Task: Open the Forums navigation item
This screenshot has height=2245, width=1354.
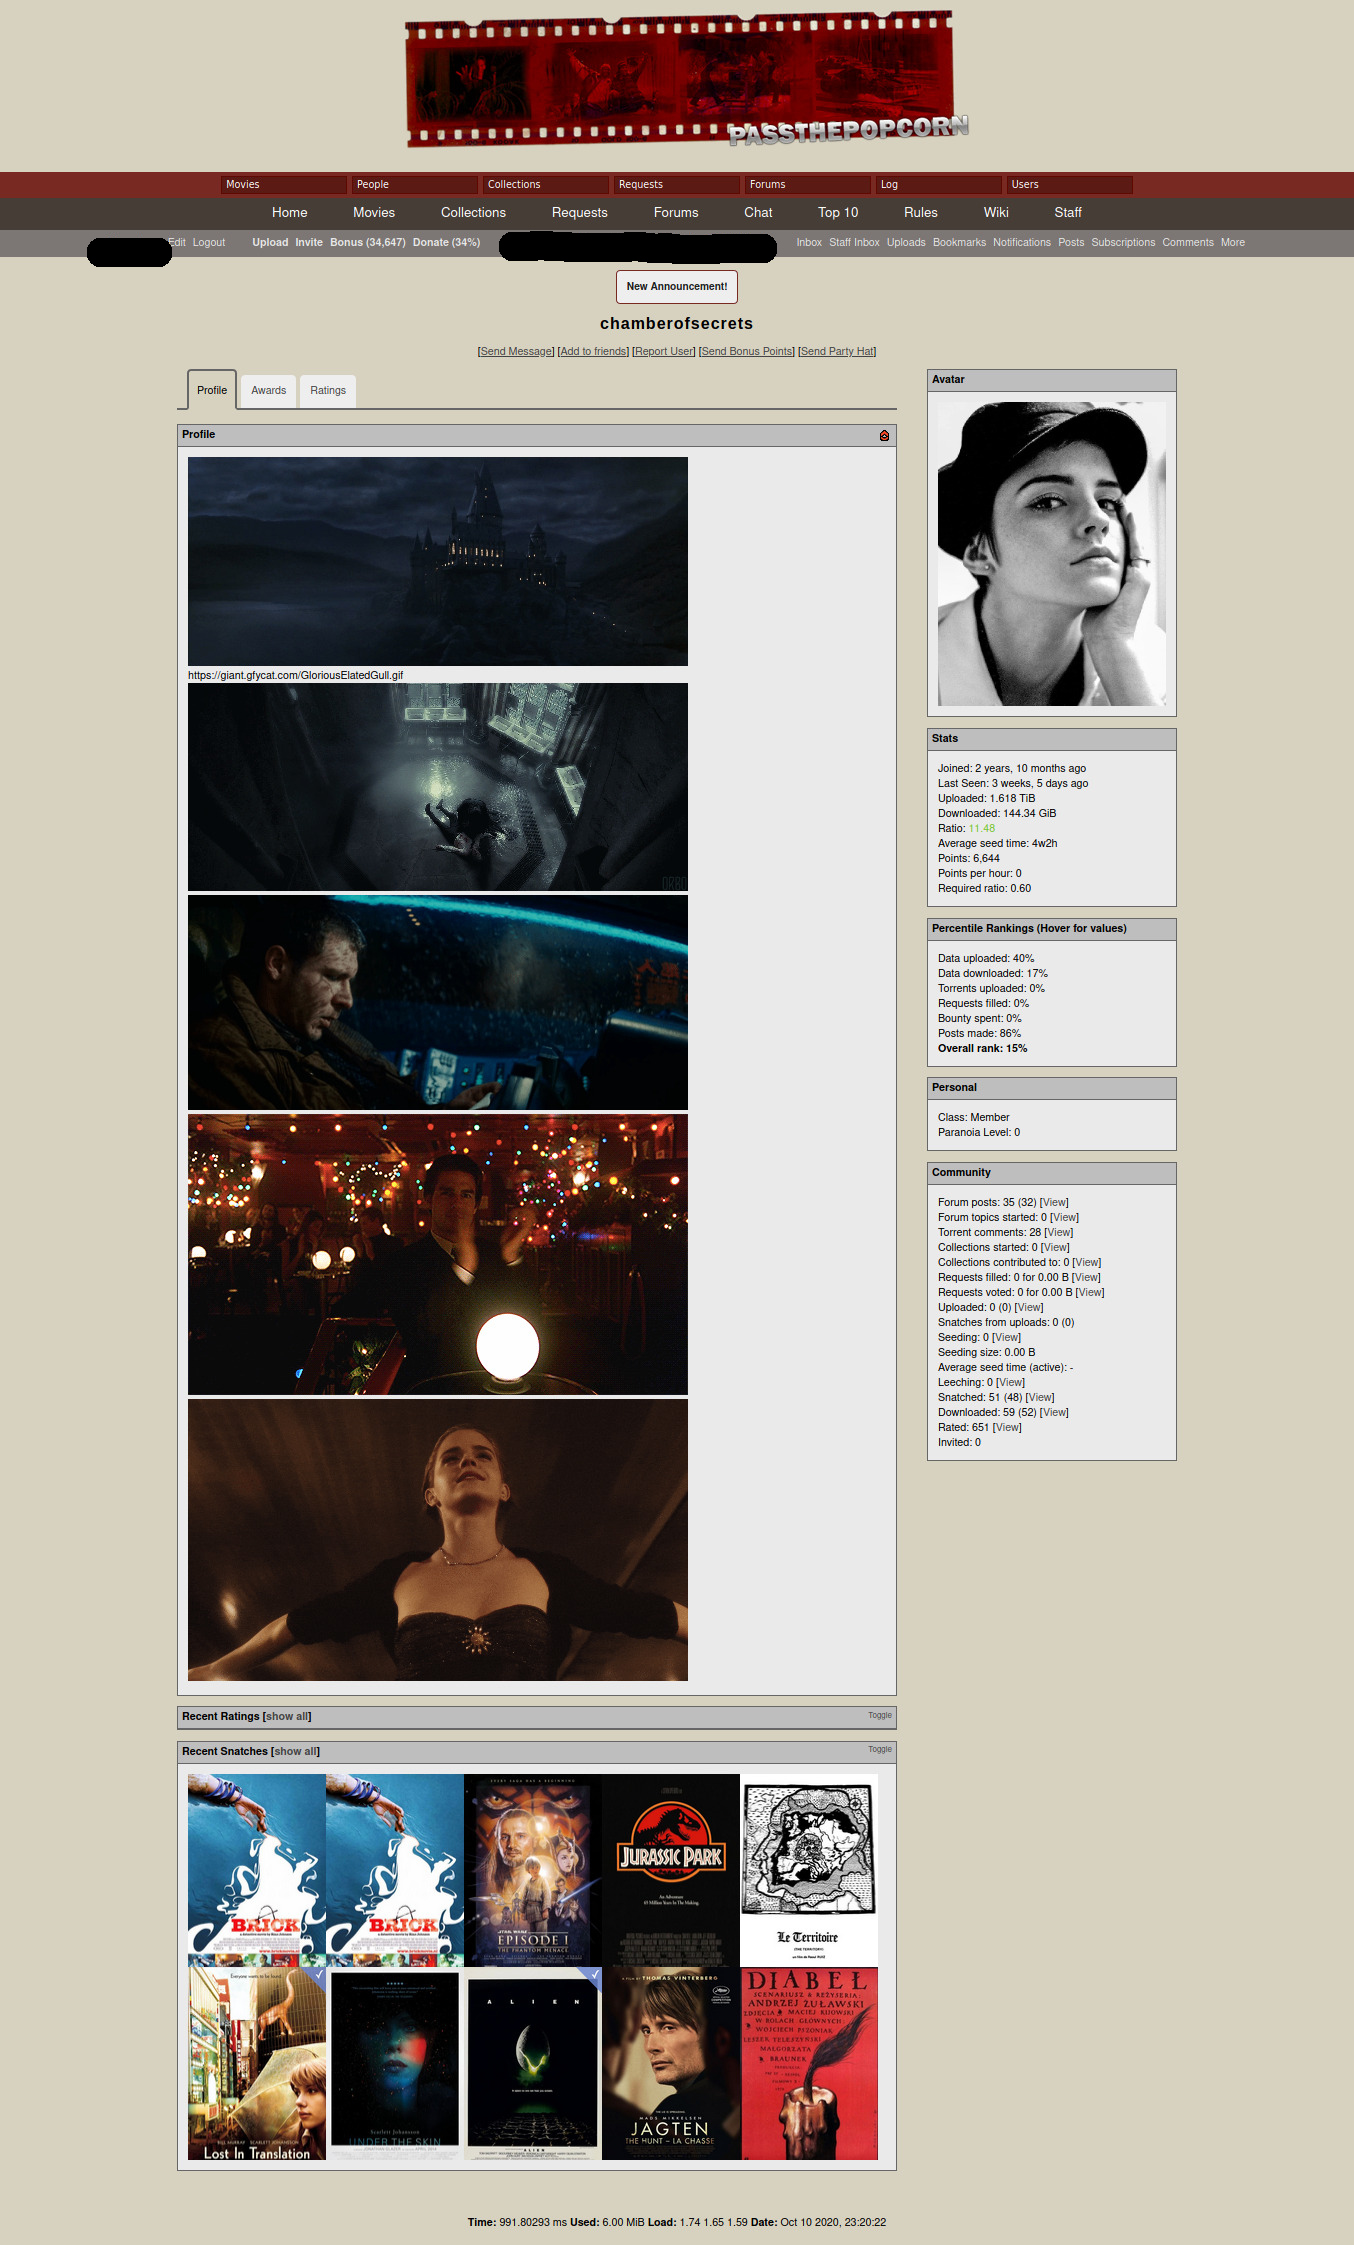Action: point(676,212)
